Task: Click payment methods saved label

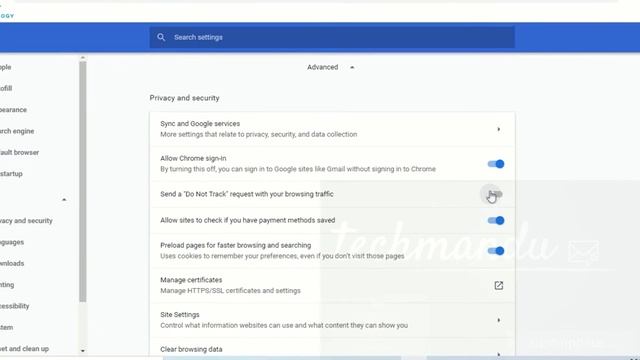Action: (x=248, y=220)
